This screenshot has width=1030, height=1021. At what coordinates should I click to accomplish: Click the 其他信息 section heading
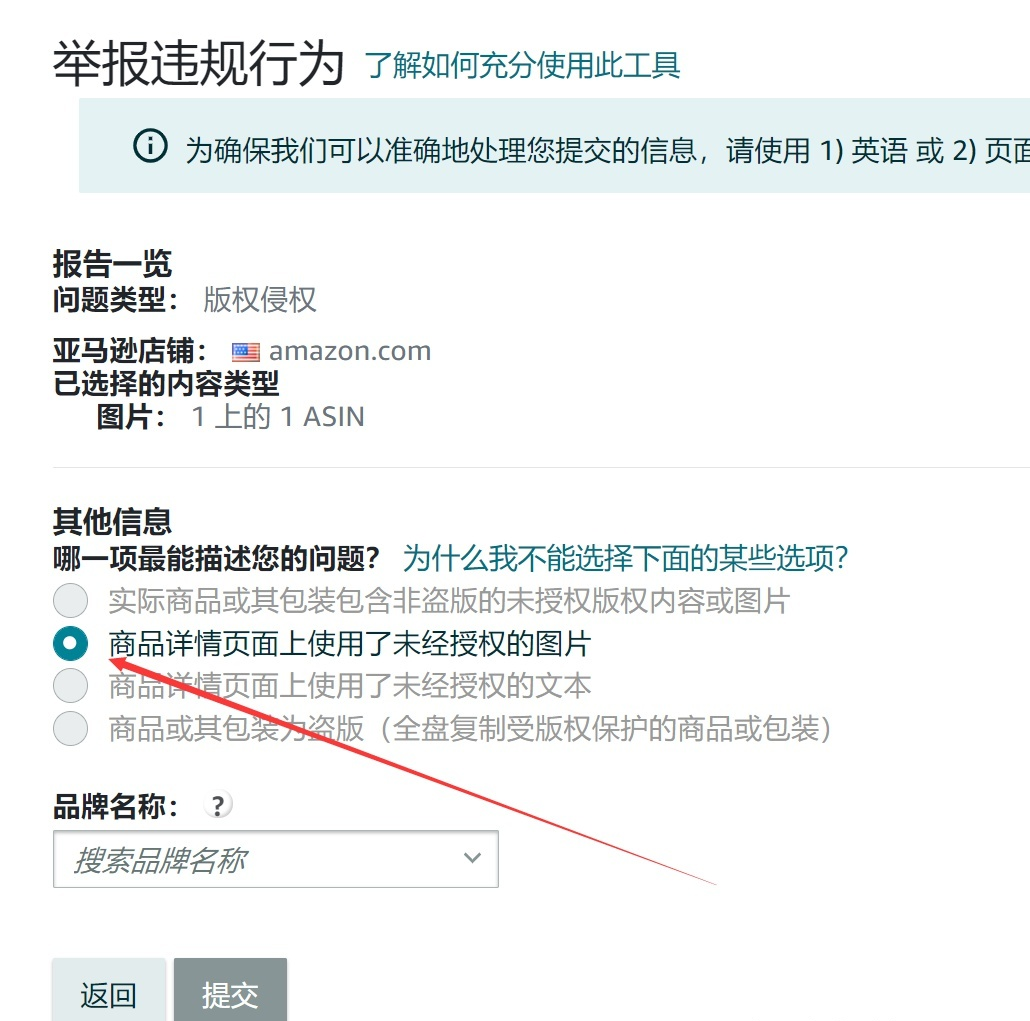(x=113, y=522)
